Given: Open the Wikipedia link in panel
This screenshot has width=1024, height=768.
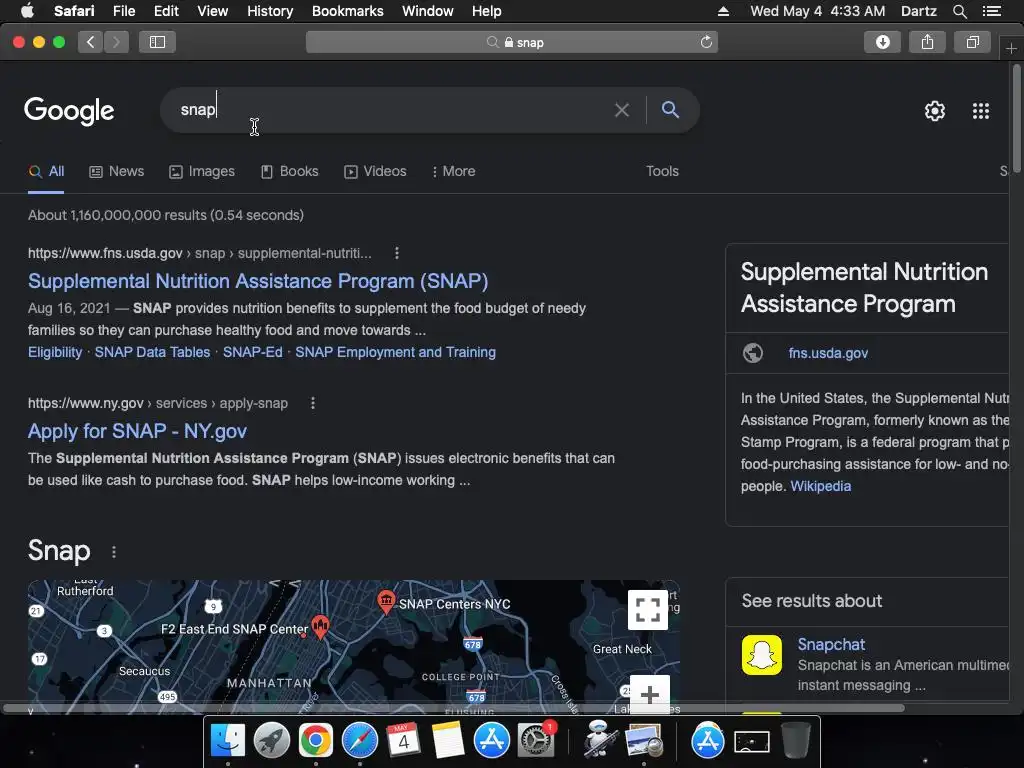Looking at the screenshot, I should coord(820,486).
